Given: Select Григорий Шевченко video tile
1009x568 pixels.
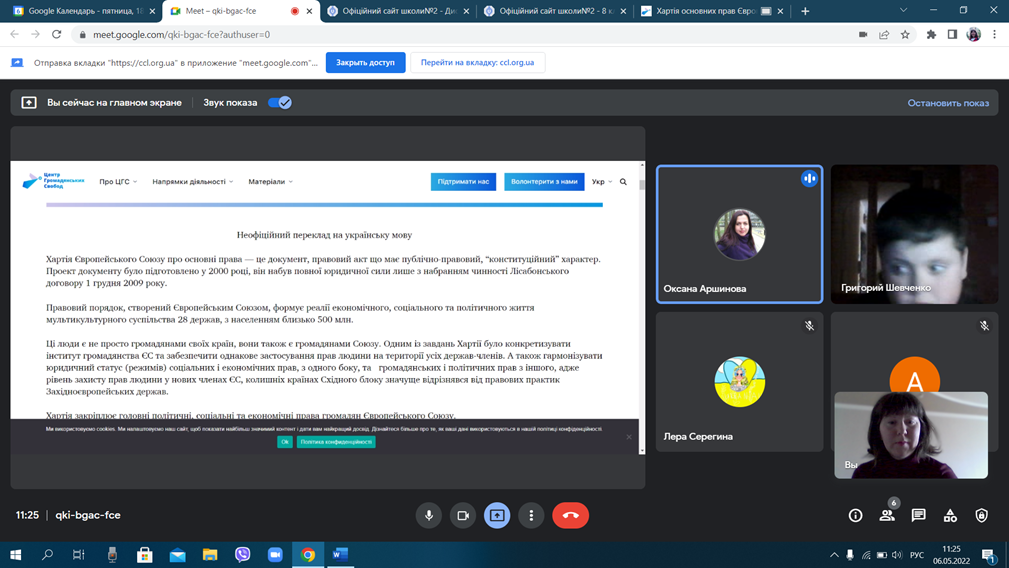Looking at the screenshot, I should [x=914, y=234].
